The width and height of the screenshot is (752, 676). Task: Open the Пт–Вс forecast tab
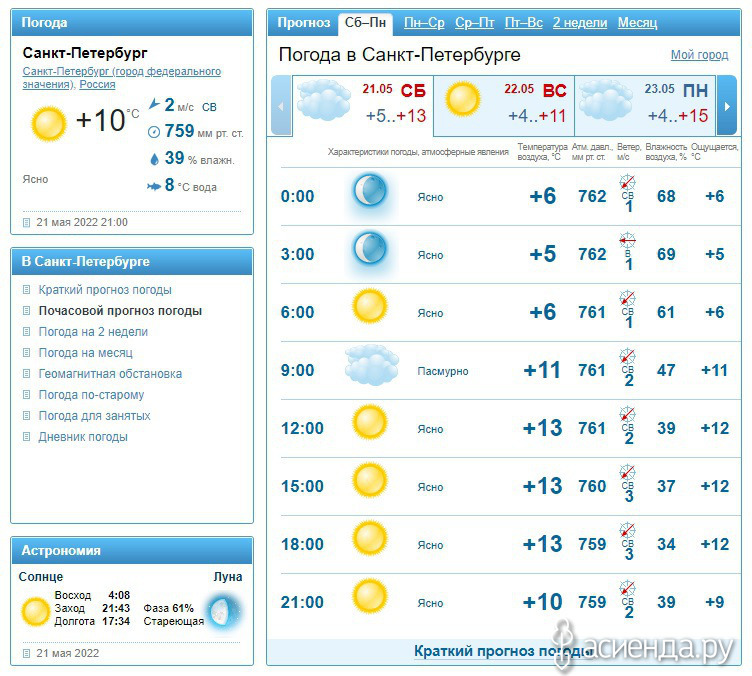click(524, 23)
